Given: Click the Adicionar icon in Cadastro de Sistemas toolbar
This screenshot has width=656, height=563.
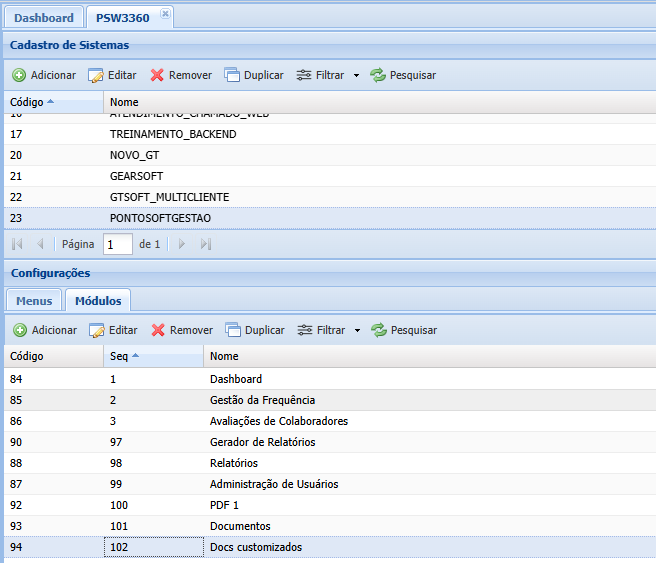Looking at the screenshot, I should click(x=19, y=75).
